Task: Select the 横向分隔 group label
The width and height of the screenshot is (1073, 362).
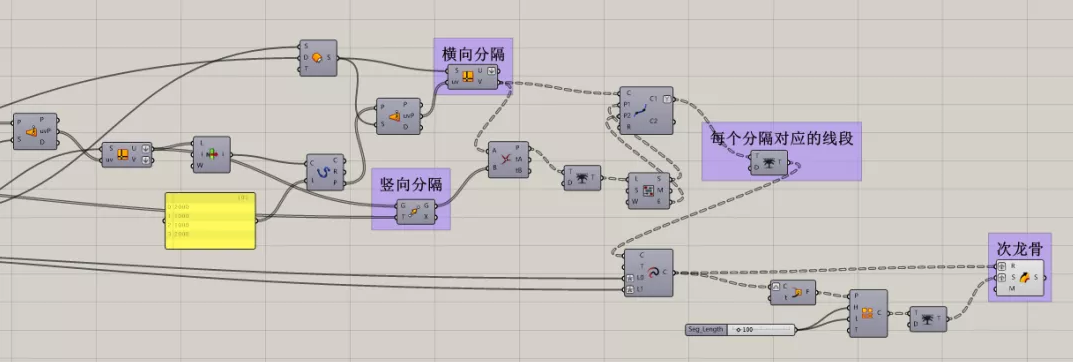Action: [x=474, y=53]
